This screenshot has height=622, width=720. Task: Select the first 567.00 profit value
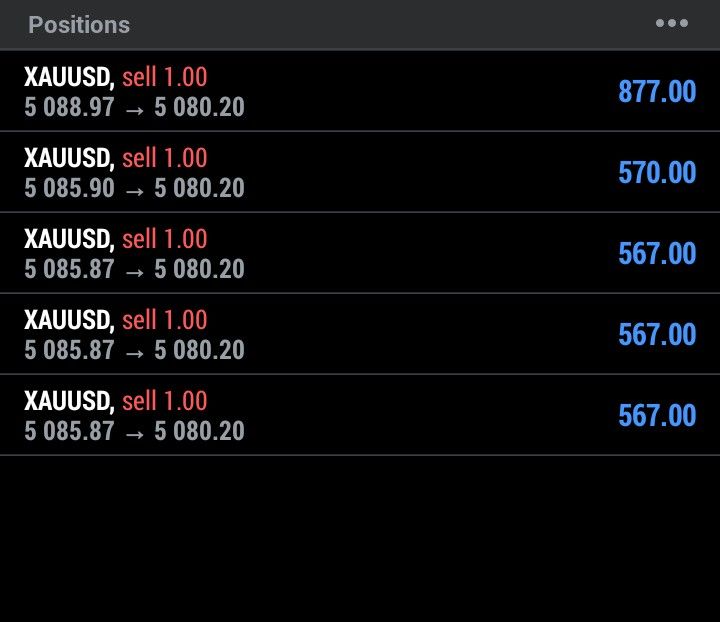[656, 254]
